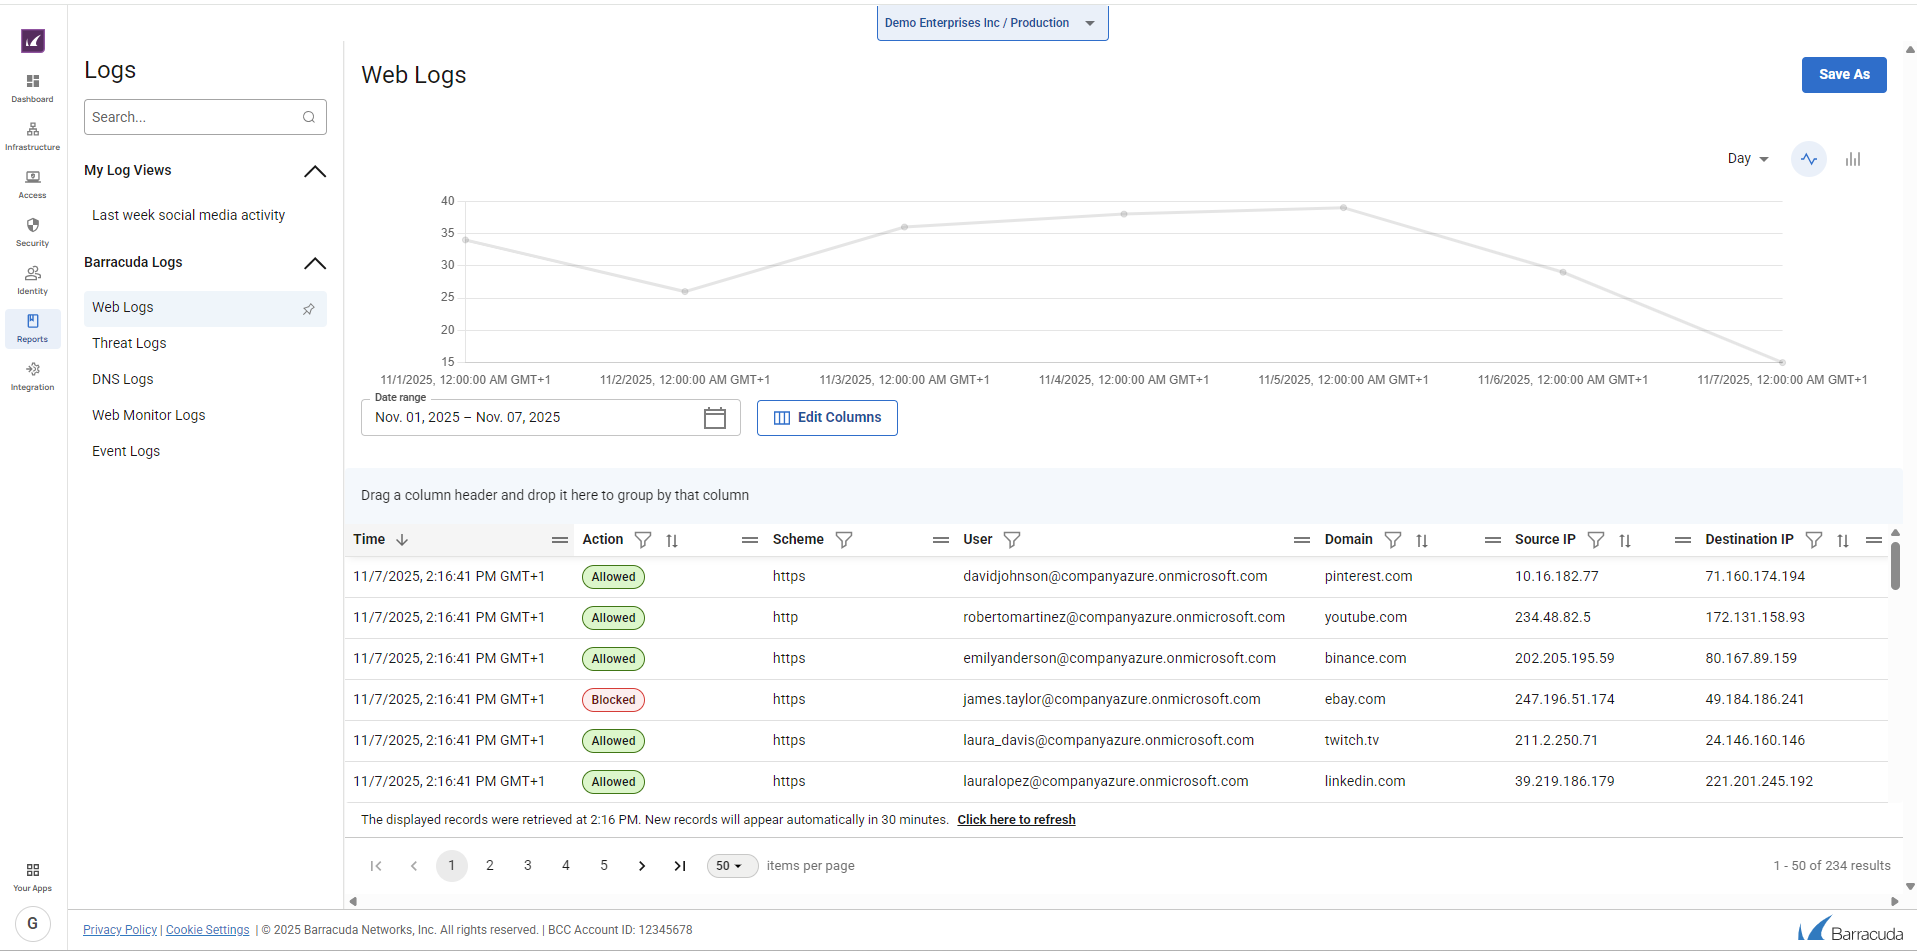The image size is (1917, 951).
Task: Click the 'Click here to refresh' link
Action: (x=1016, y=820)
